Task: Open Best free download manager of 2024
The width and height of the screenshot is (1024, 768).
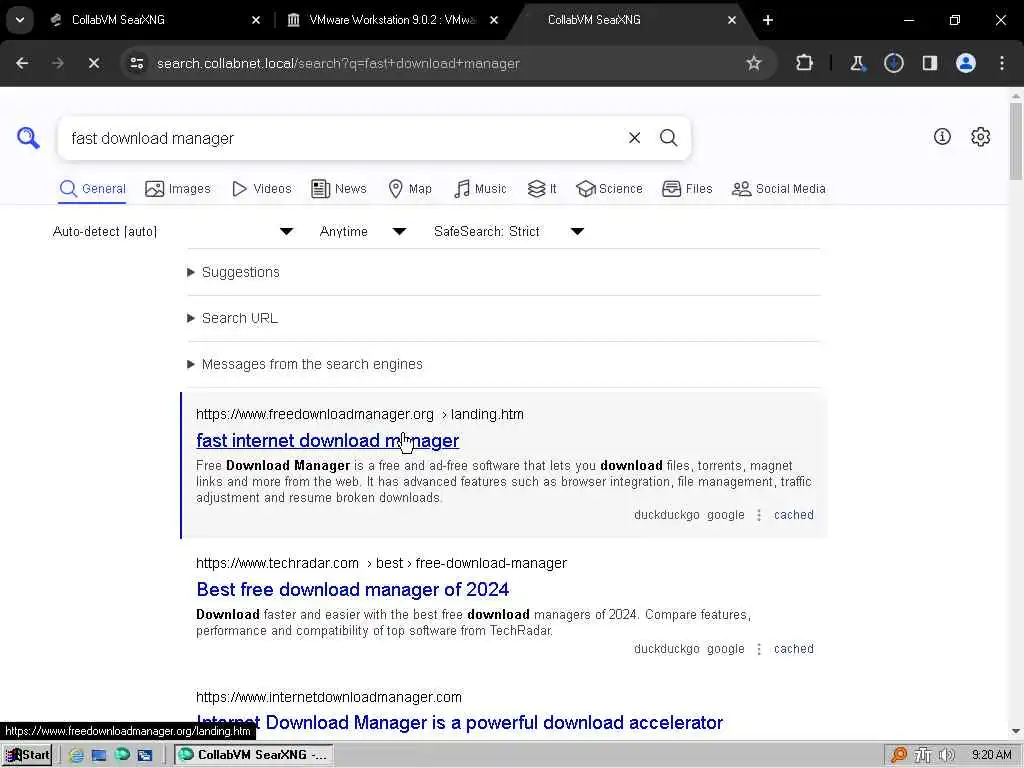Action: pos(353,590)
